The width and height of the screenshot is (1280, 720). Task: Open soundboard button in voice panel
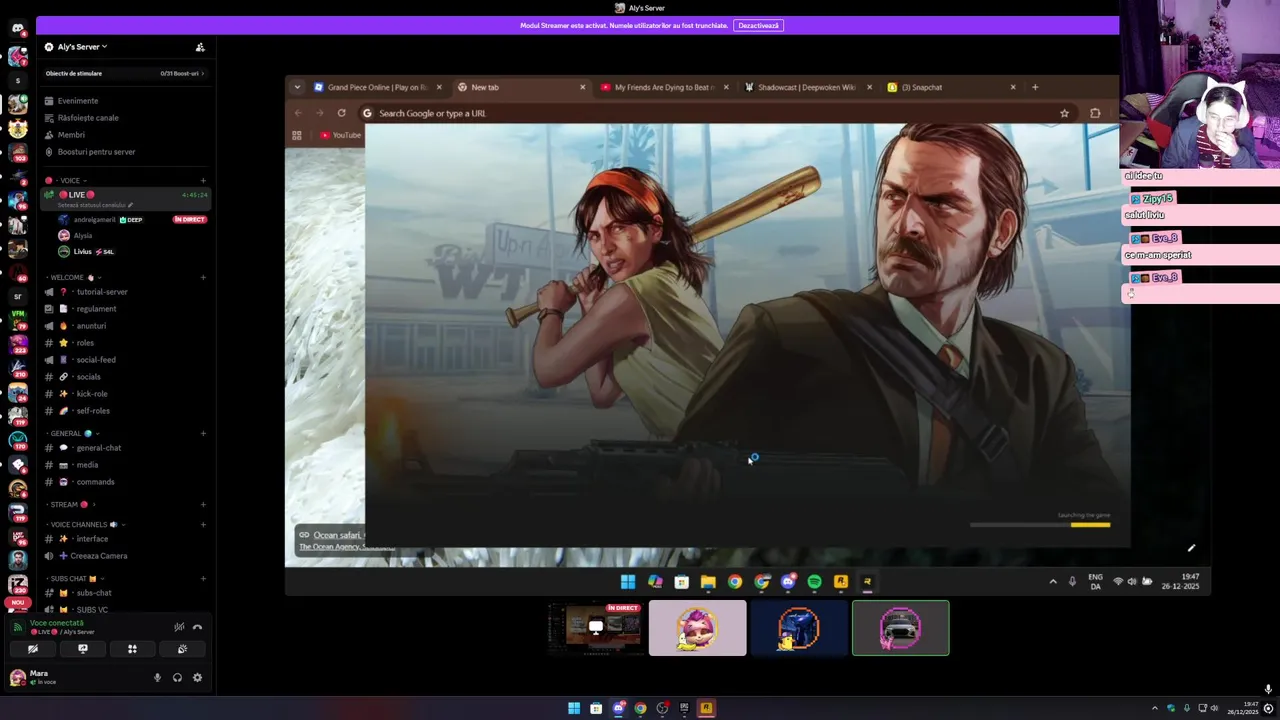click(182, 649)
